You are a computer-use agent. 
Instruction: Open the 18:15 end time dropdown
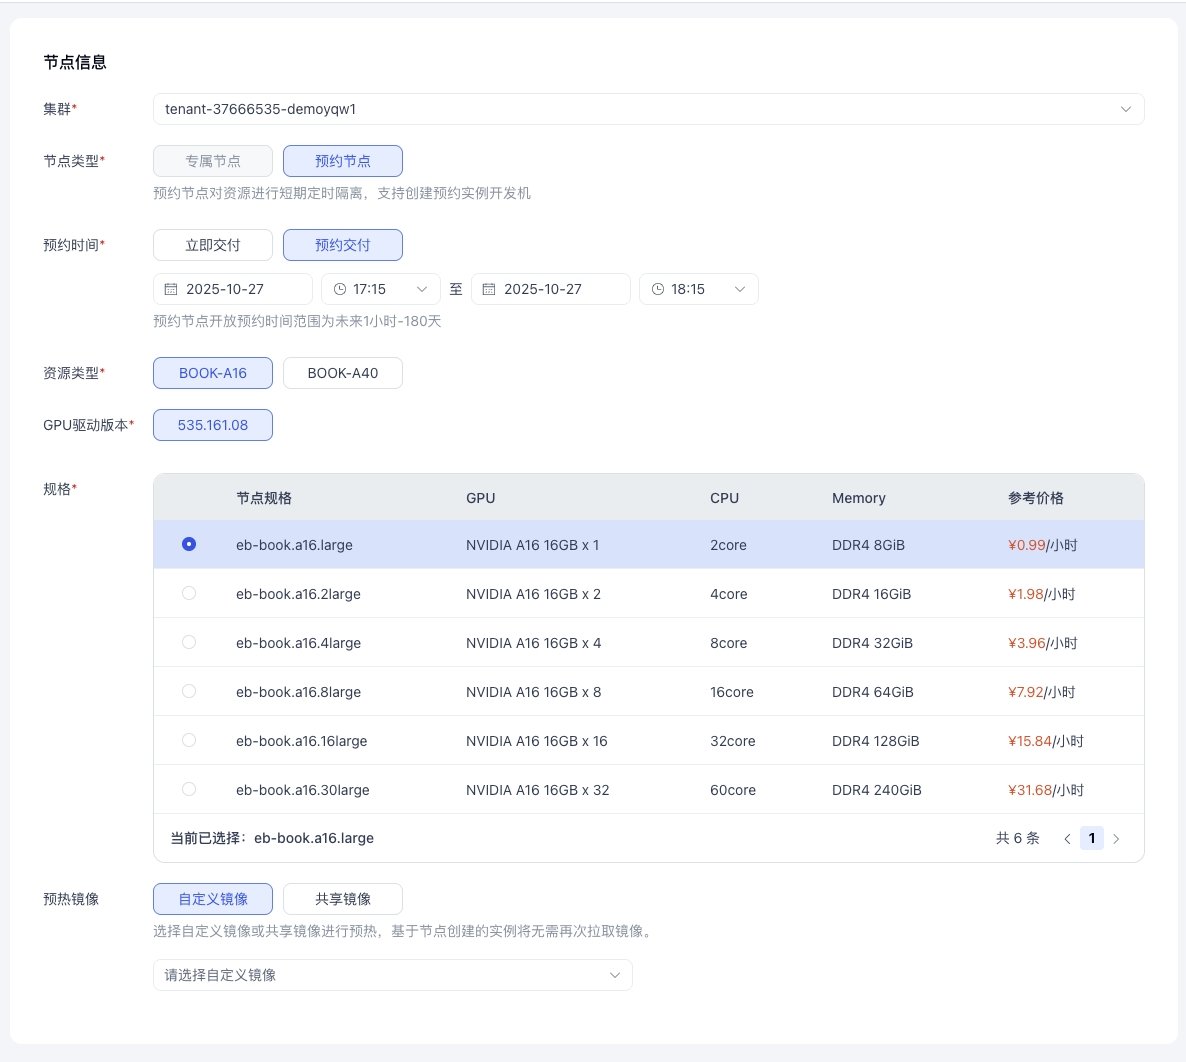739,289
